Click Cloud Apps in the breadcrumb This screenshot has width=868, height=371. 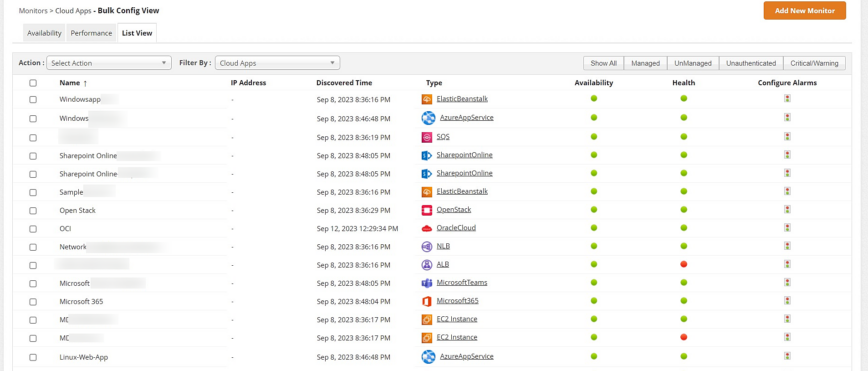pos(73,11)
